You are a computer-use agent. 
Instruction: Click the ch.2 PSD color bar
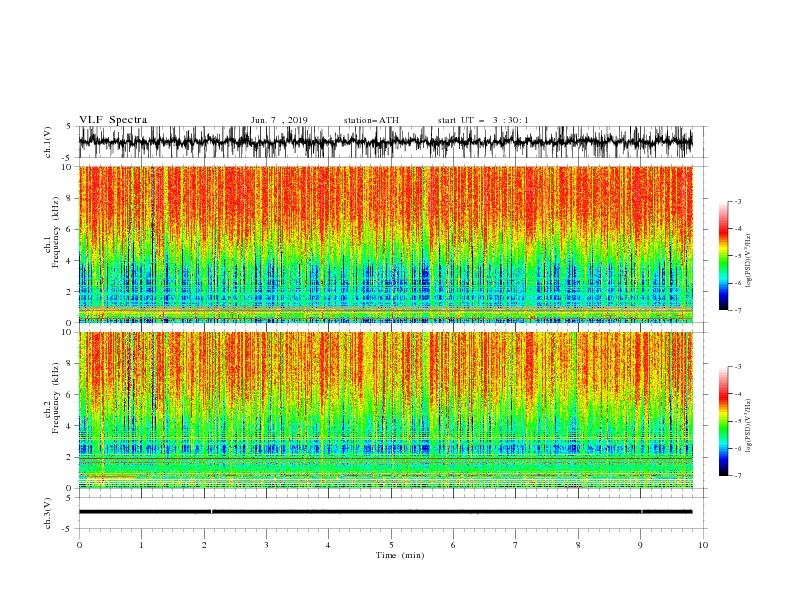click(723, 421)
